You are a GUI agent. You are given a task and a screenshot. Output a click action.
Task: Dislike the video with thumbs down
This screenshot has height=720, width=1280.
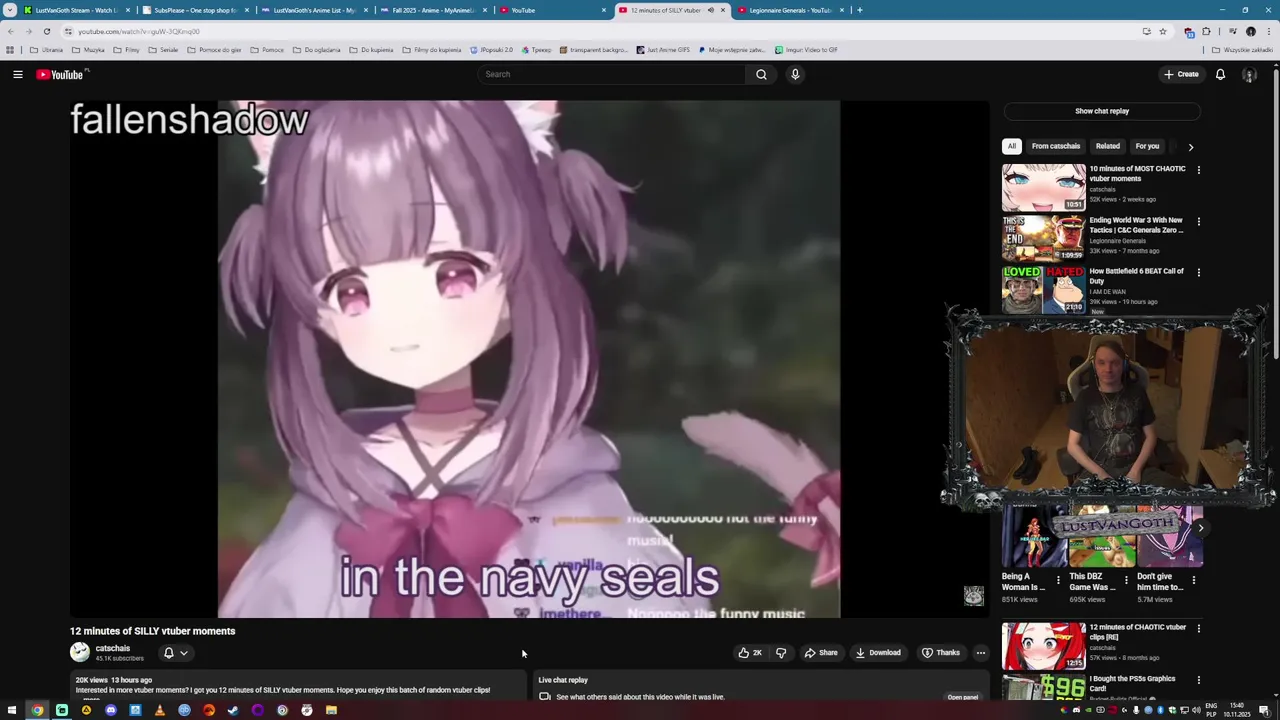coord(781,653)
